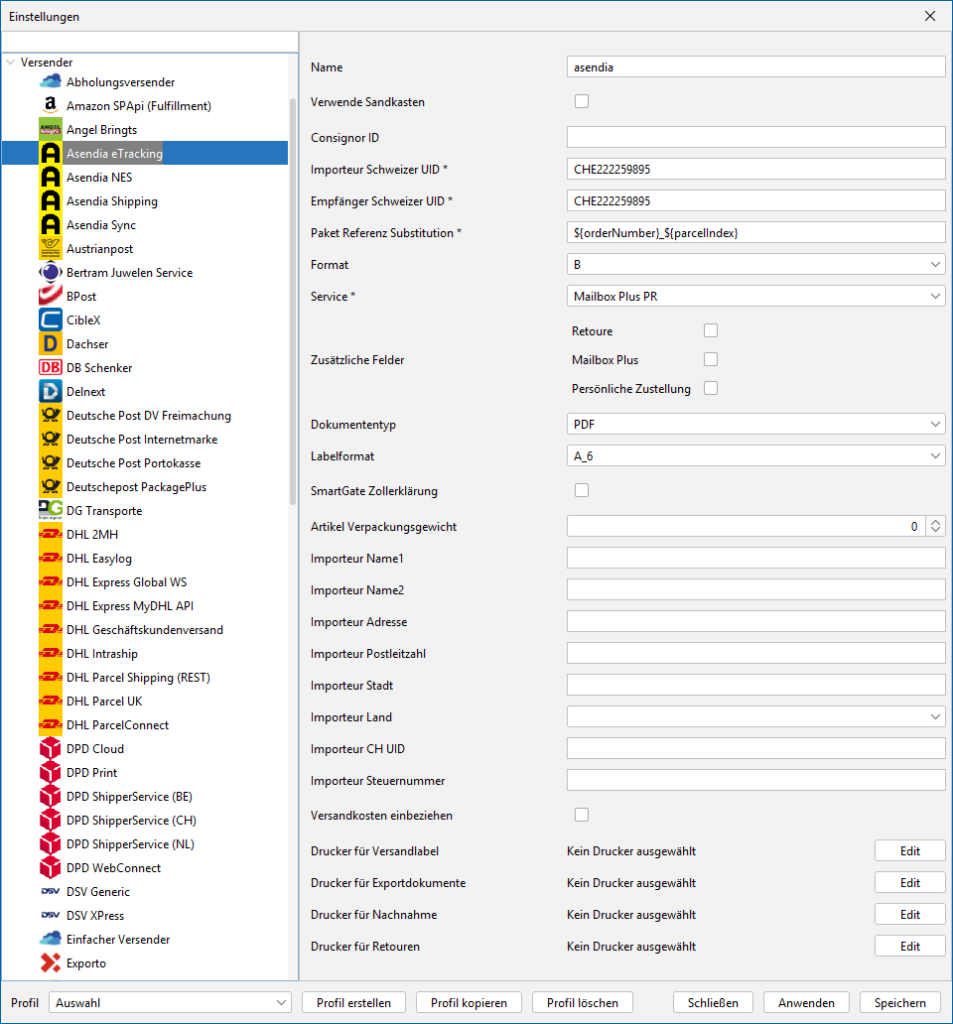Open the Service dropdown showing Mailbox Plus PR
Image resolution: width=953 pixels, height=1024 pixels.
pos(755,296)
